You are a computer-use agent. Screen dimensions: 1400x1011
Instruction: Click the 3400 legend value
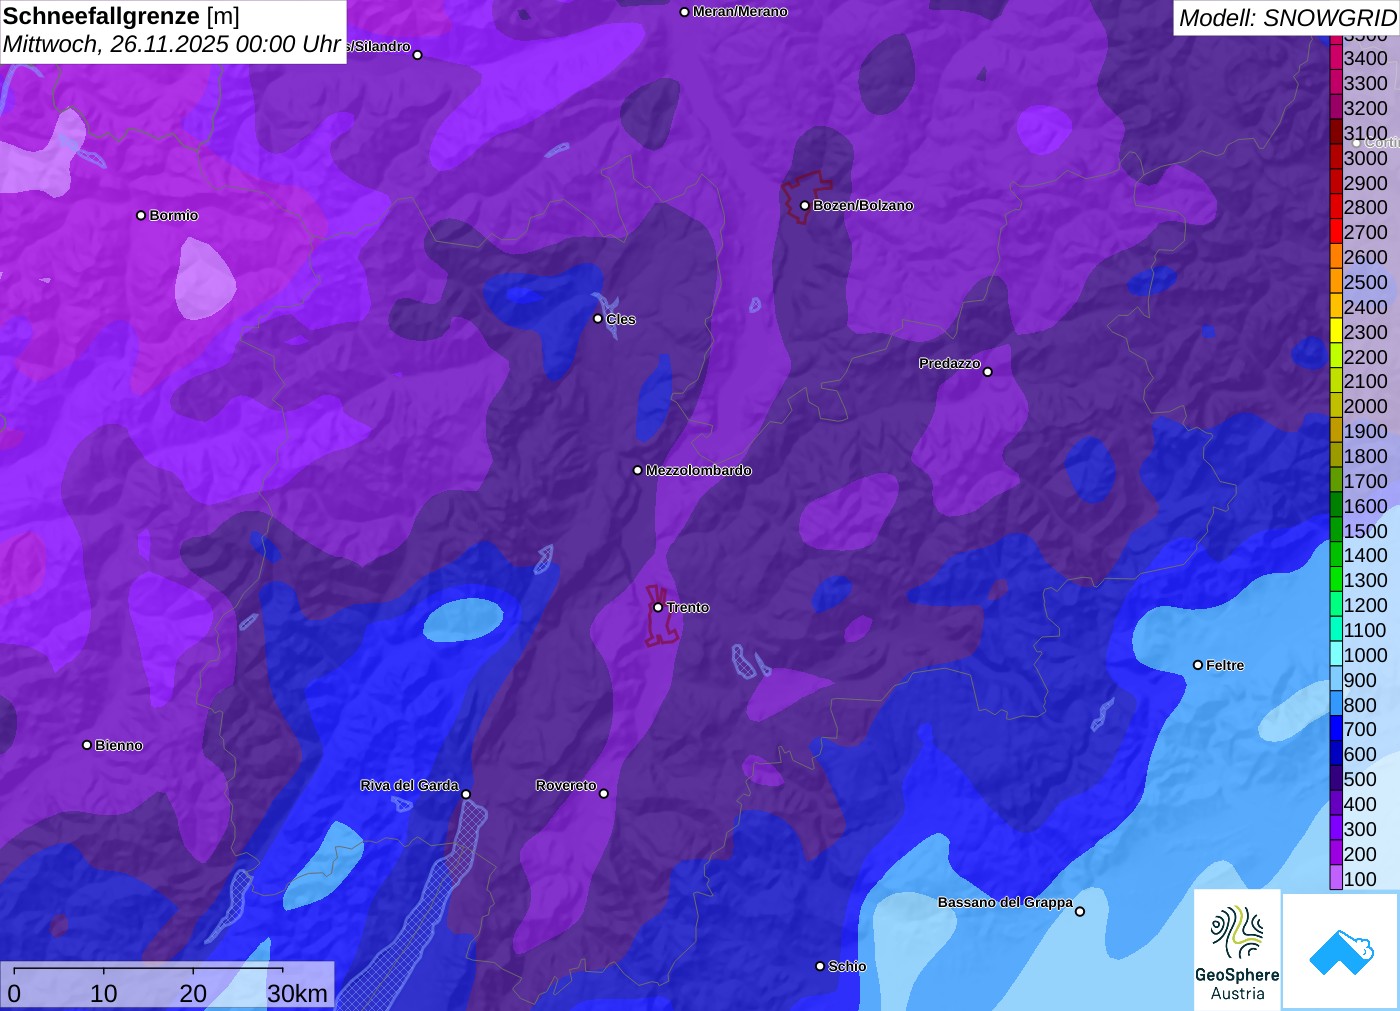pos(1366,58)
